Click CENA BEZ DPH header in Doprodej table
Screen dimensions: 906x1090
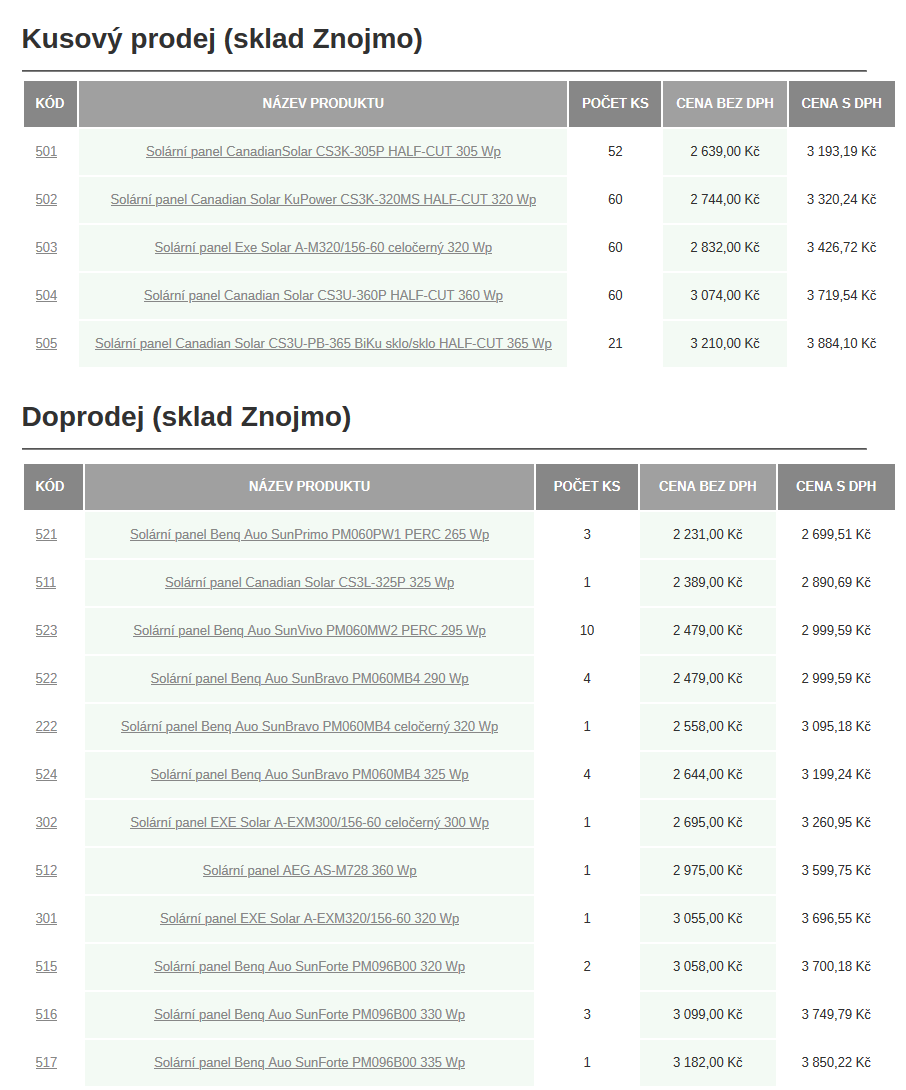[708, 487]
